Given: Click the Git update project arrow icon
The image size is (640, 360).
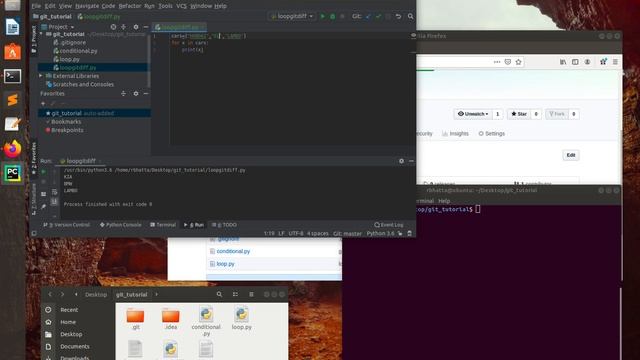Looking at the screenshot, I should (x=368, y=16).
